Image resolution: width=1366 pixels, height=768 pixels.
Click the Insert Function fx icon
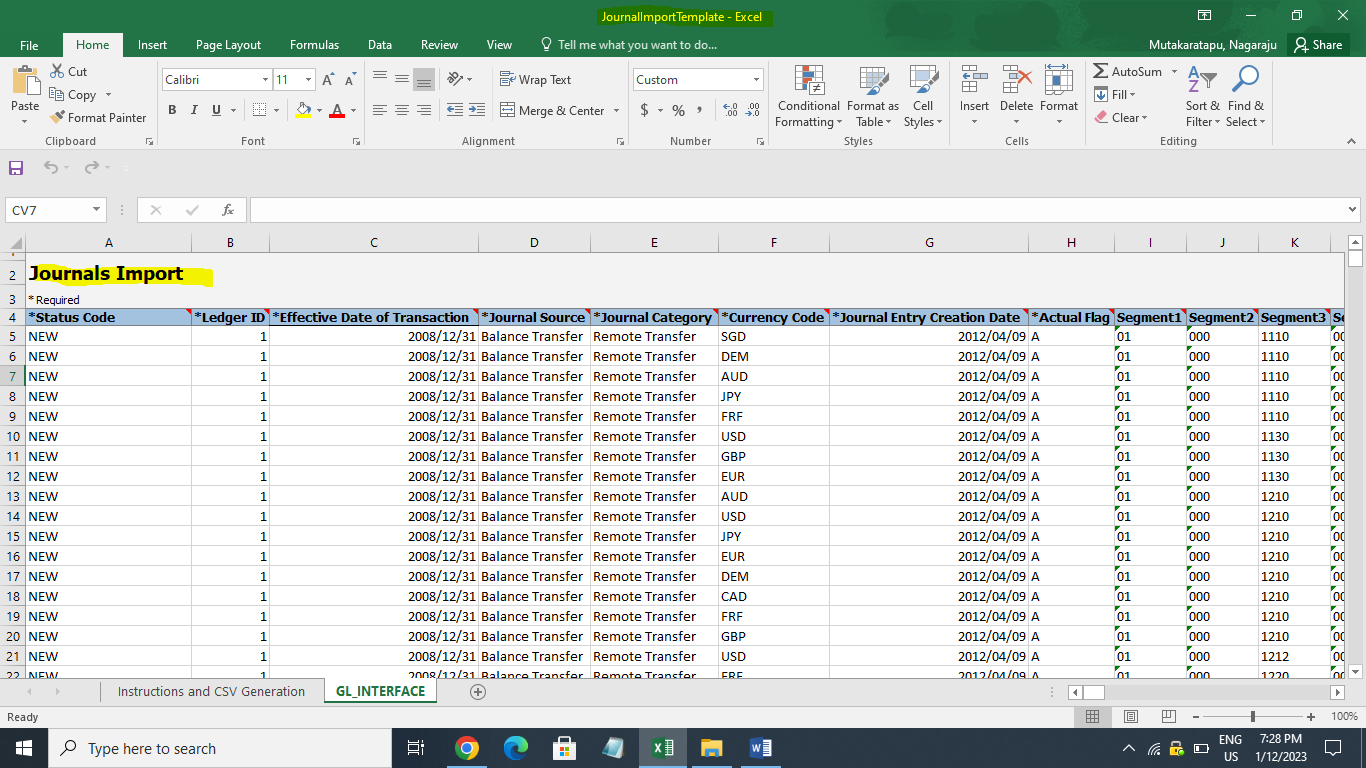228,210
